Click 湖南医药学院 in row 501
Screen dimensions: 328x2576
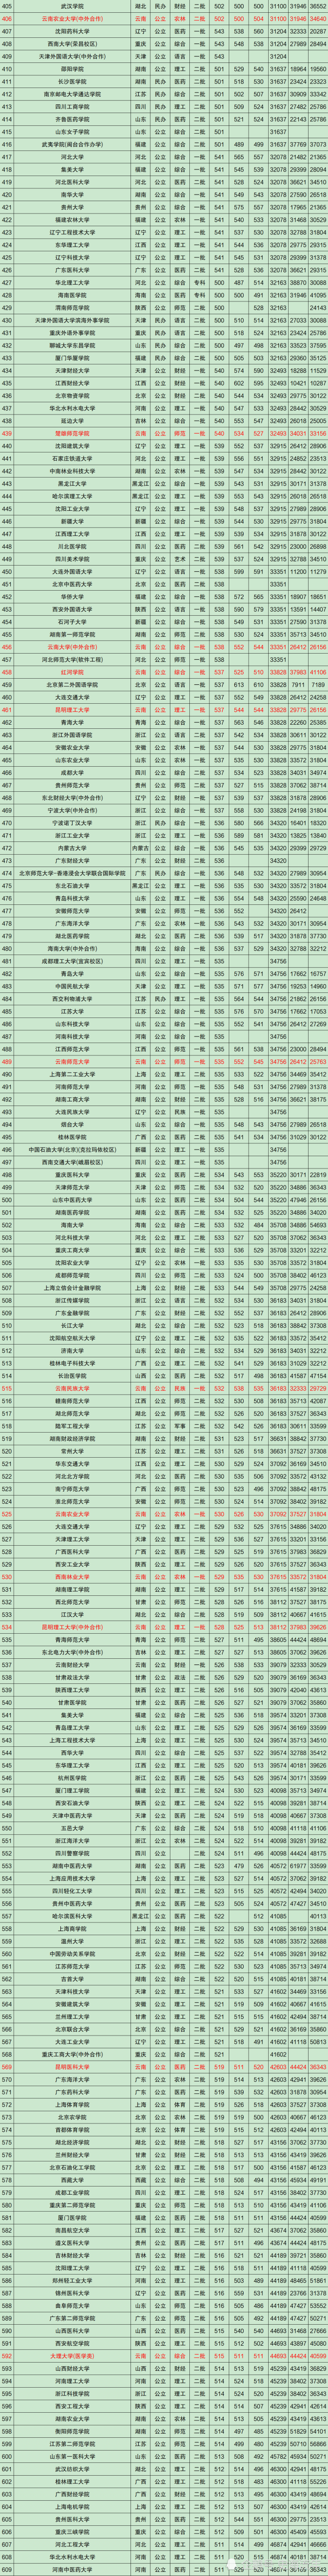pos(72,1211)
